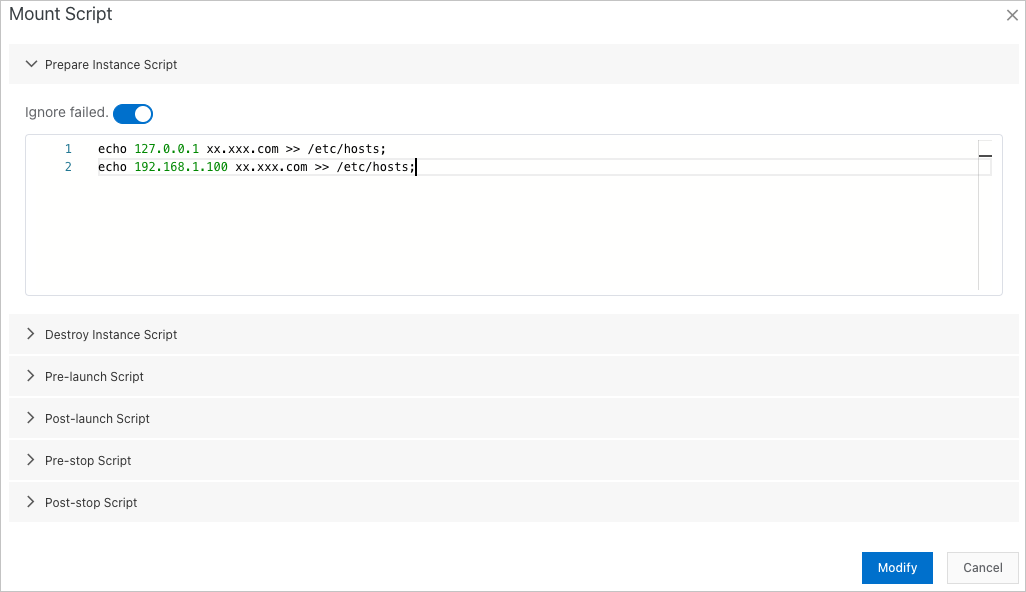Expand the Post-stop Script section
This screenshot has height=592, width=1026.
[x=91, y=502]
